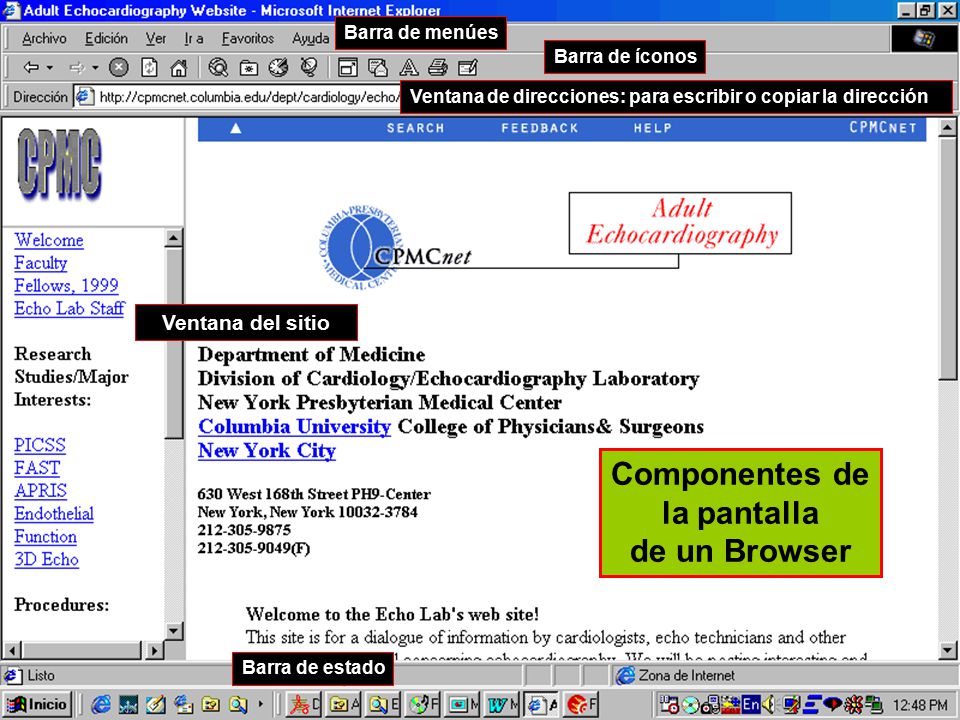The width and height of the screenshot is (960, 720).
Task: Open the Fellows, 1999 link
Action: pyautogui.click(x=66, y=286)
